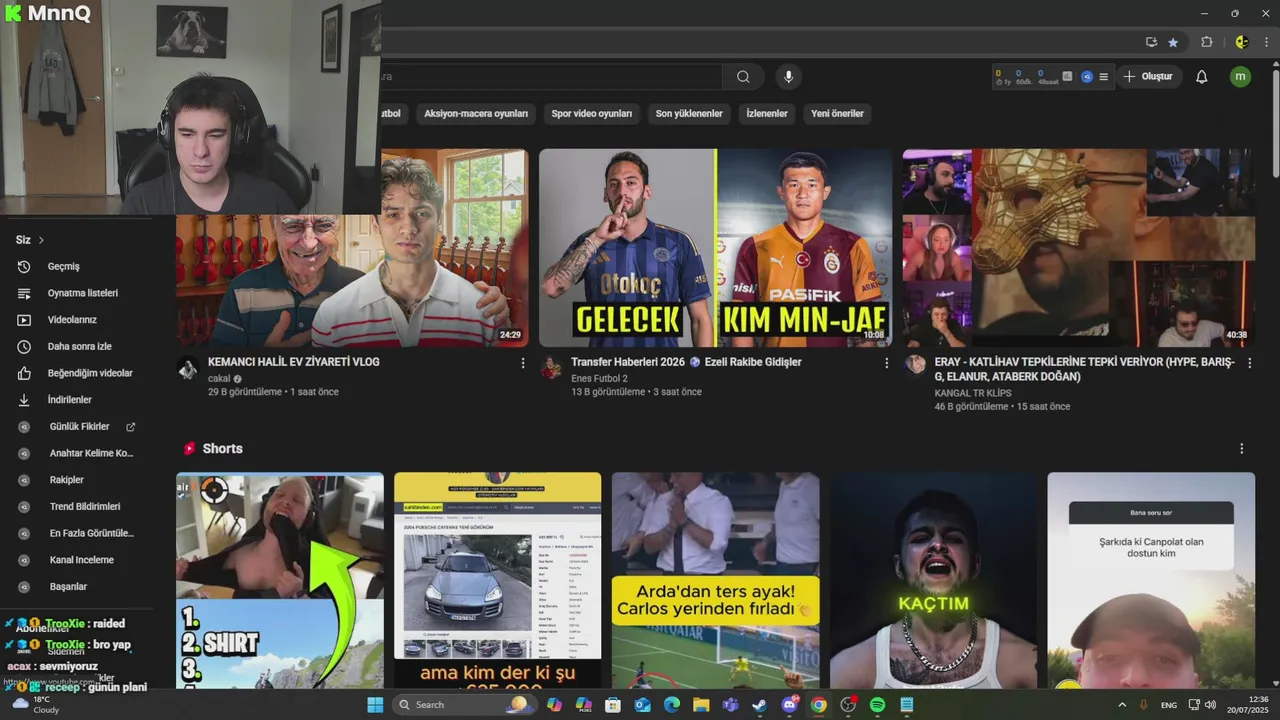Open Windows Start menu
This screenshot has height=720, width=1280.
click(375, 705)
